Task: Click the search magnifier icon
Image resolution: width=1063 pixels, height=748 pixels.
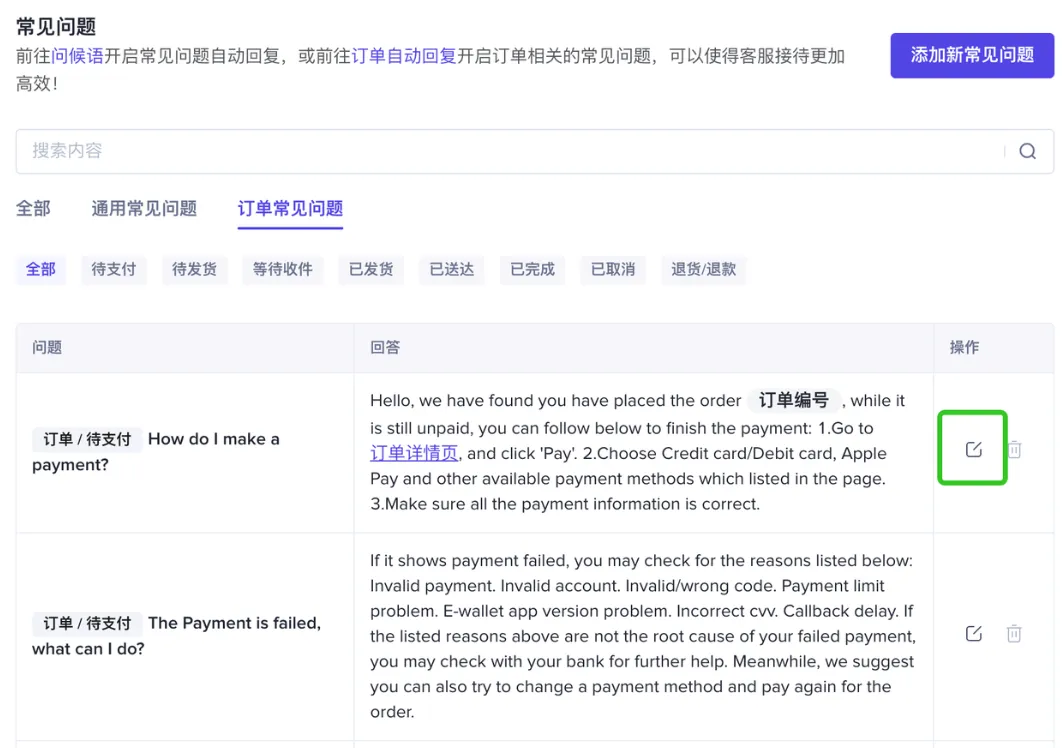Action: [1028, 151]
